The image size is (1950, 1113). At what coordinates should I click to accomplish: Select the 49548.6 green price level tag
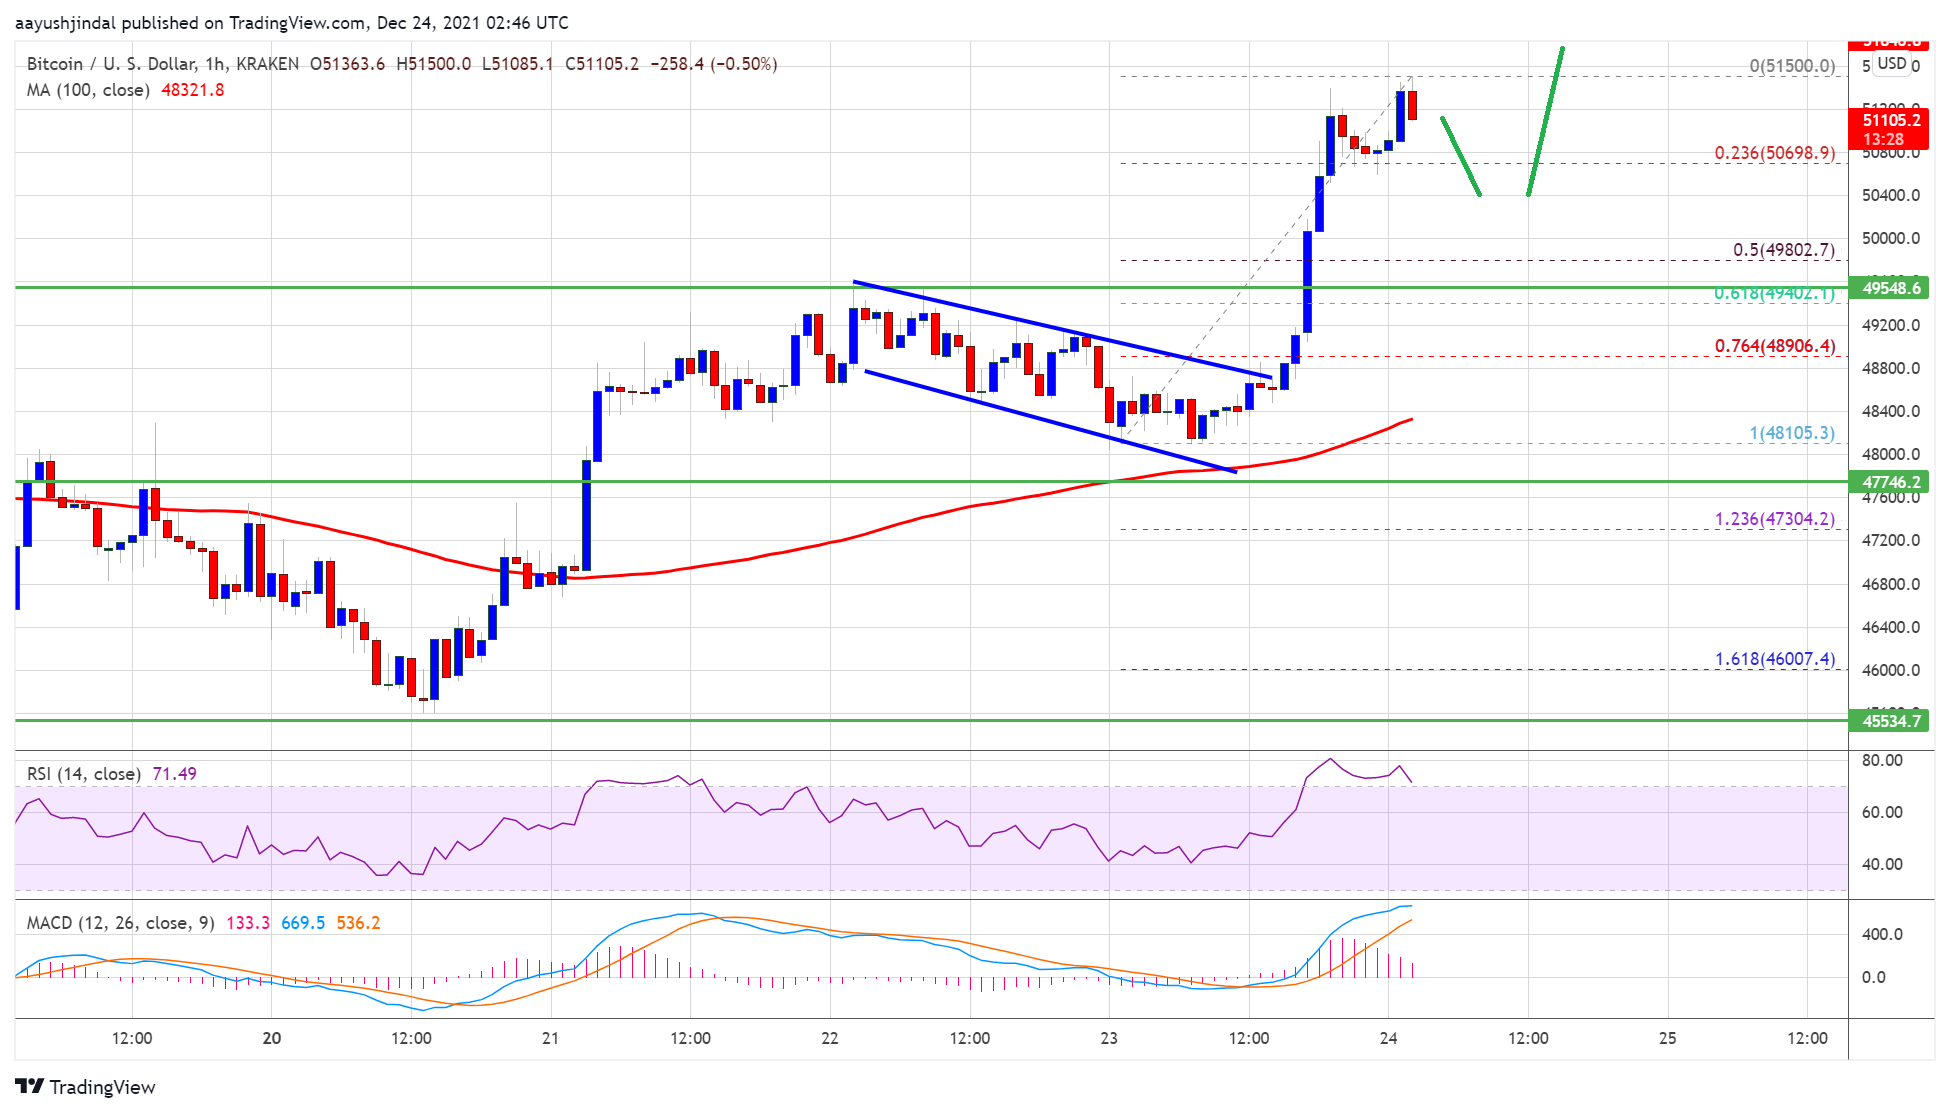[x=1890, y=288]
